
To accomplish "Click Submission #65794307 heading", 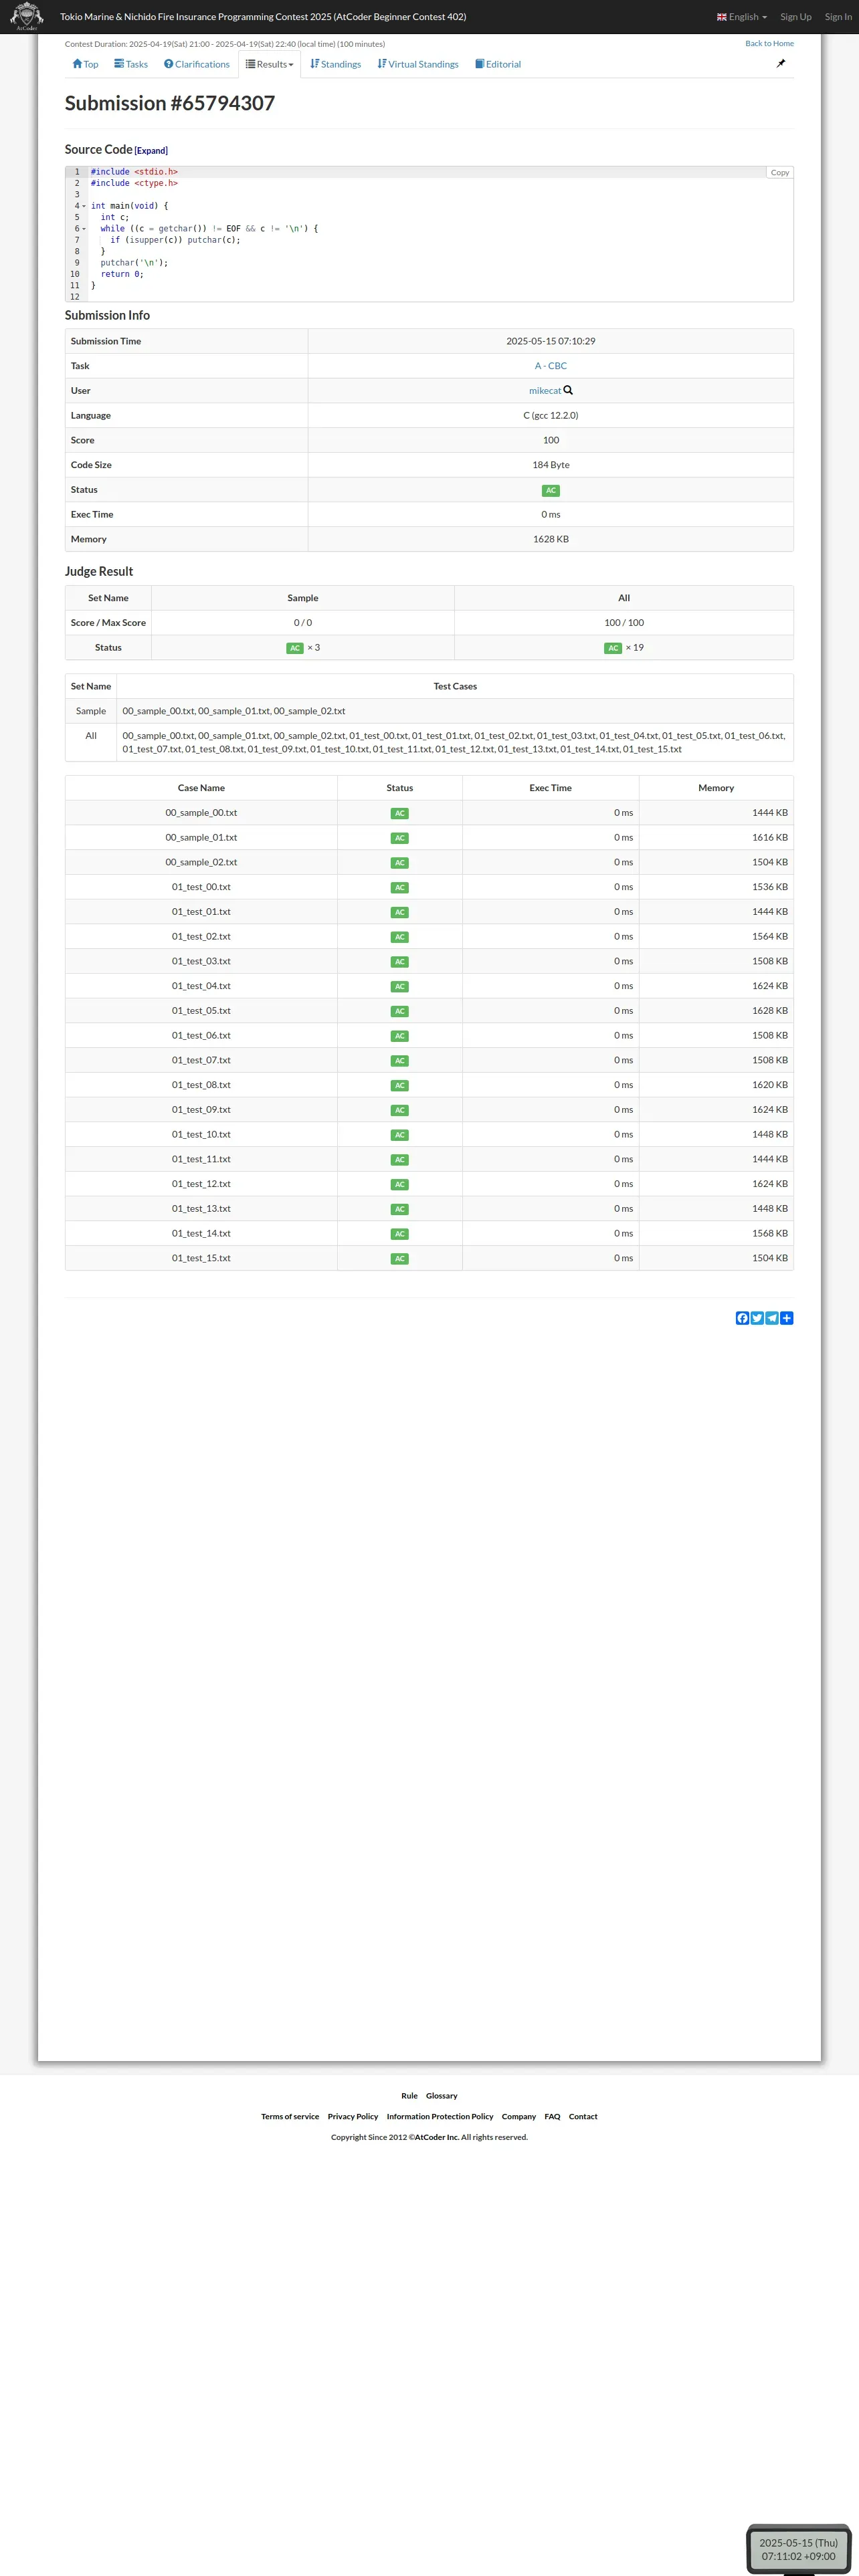I will coord(170,103).
